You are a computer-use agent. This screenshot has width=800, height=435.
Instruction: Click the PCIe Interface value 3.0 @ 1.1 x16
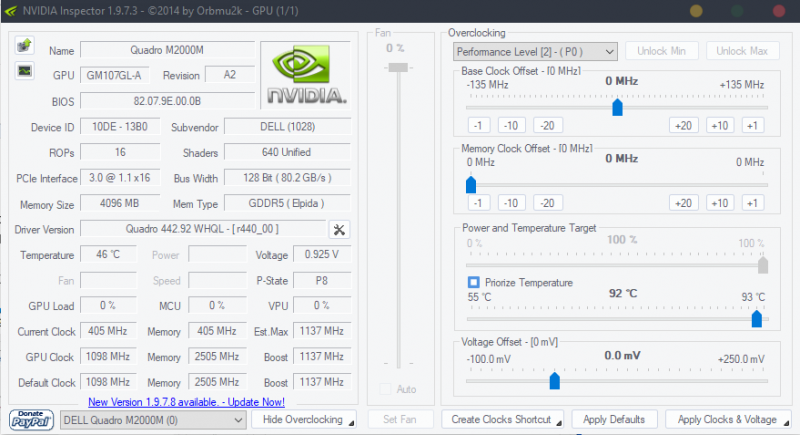point(120,177)
